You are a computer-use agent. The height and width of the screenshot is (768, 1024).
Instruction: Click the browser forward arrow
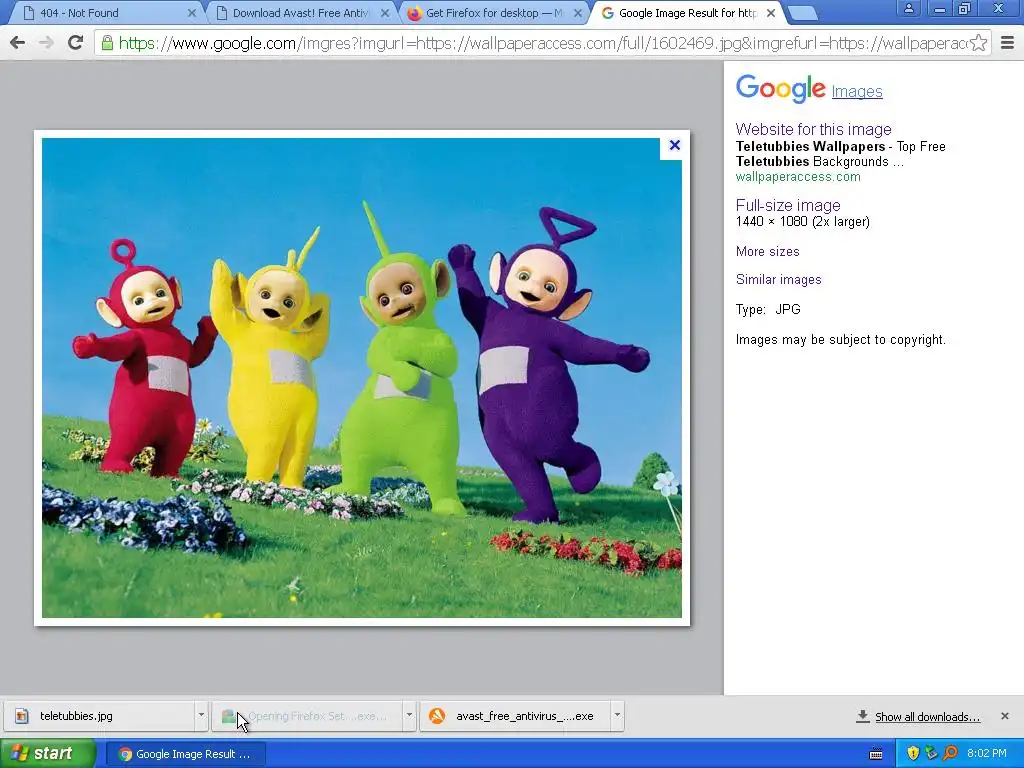point(46,43)
